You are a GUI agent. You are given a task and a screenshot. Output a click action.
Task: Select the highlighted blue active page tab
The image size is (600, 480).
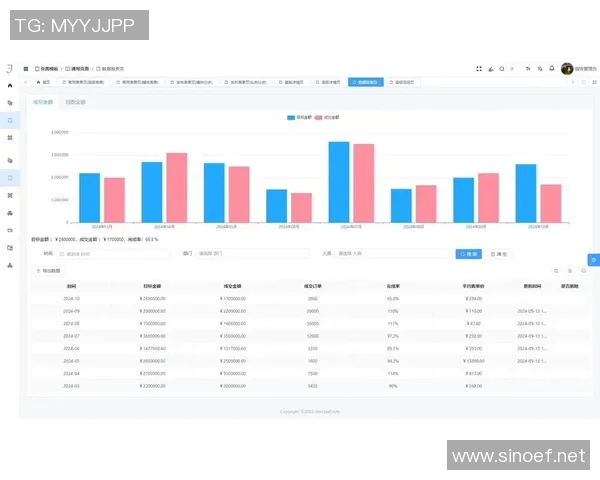click(x=366, y=82)
